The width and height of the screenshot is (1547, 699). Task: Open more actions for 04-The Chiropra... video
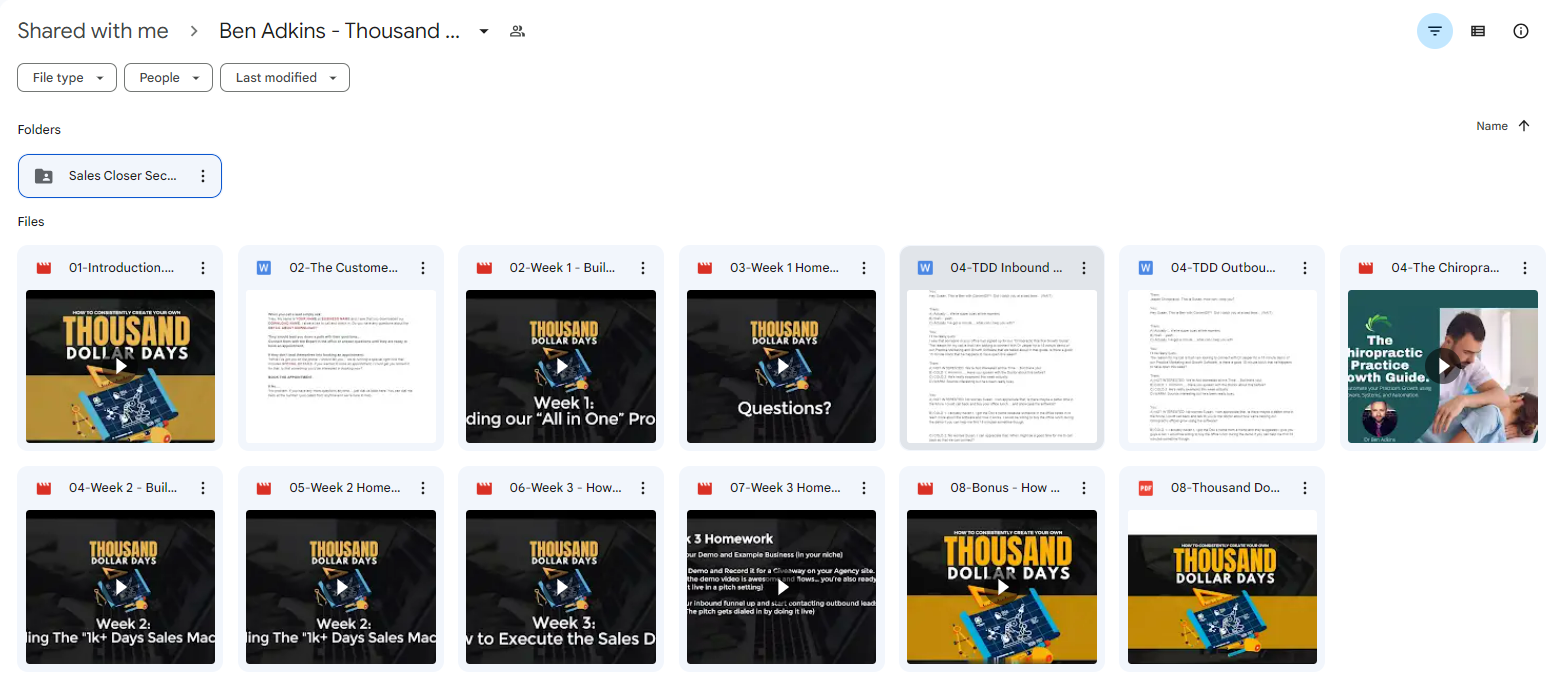[1525, 268]
